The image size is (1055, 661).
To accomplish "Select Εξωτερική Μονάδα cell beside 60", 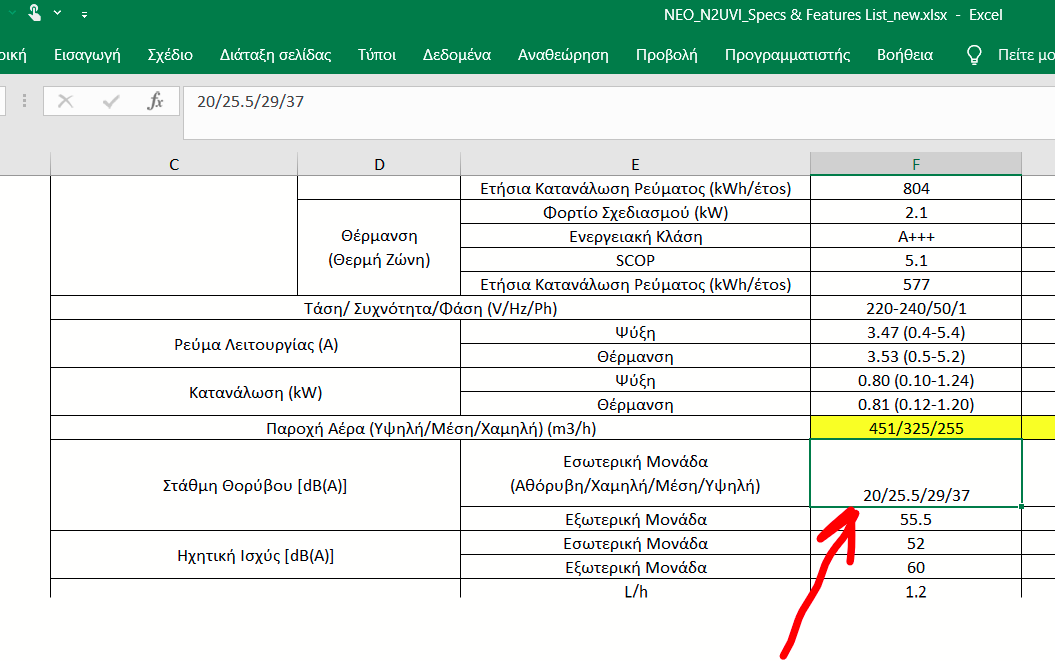I will tap(635, 567).
